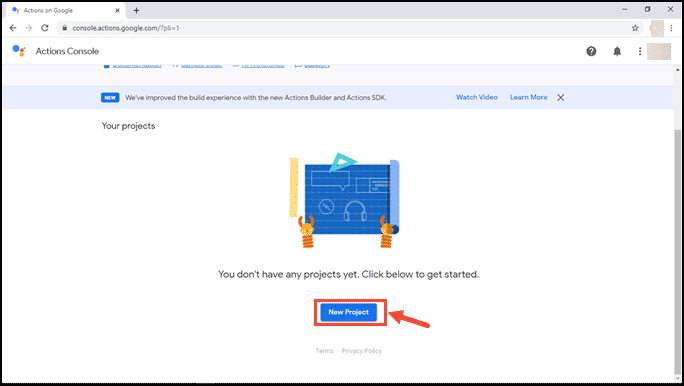
Task: Dismiss the Actions Builder announcement banner
Action: [561, 98]
